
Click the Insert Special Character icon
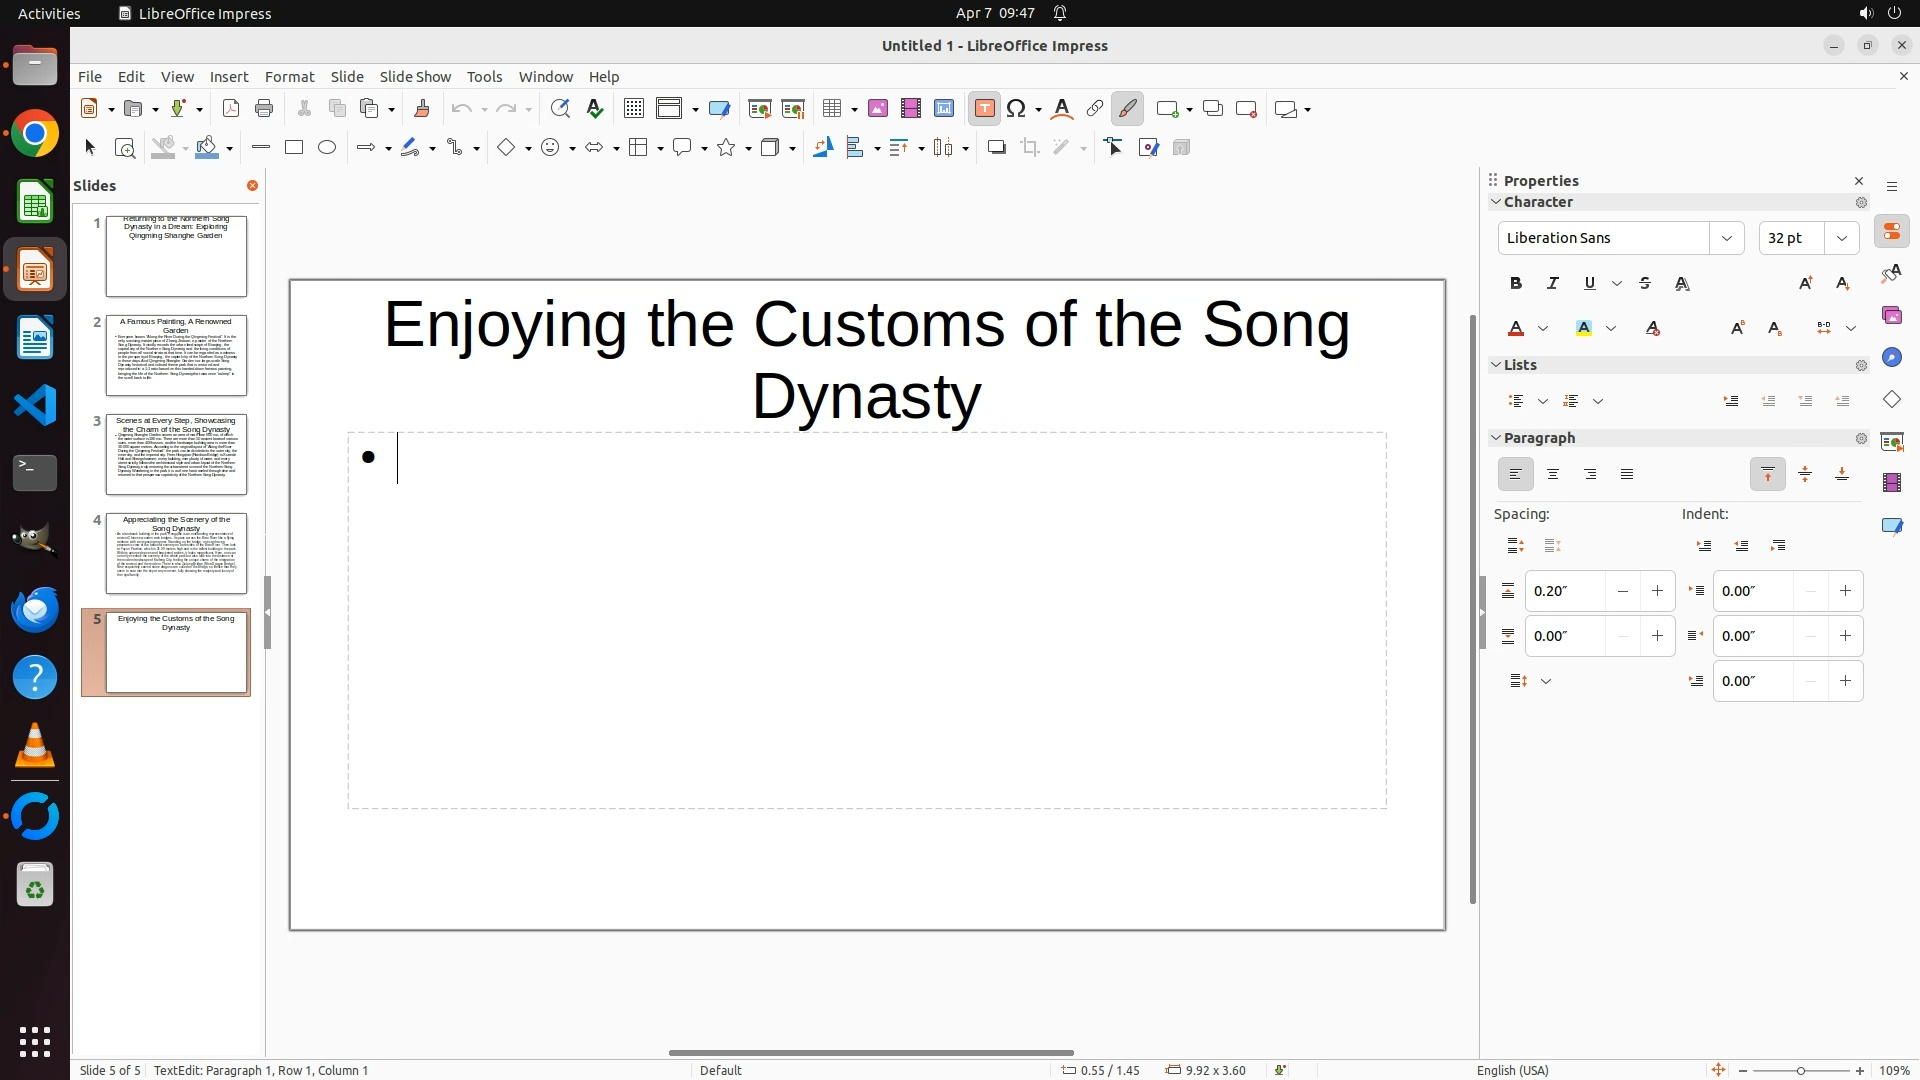(x=1017, y=109)
